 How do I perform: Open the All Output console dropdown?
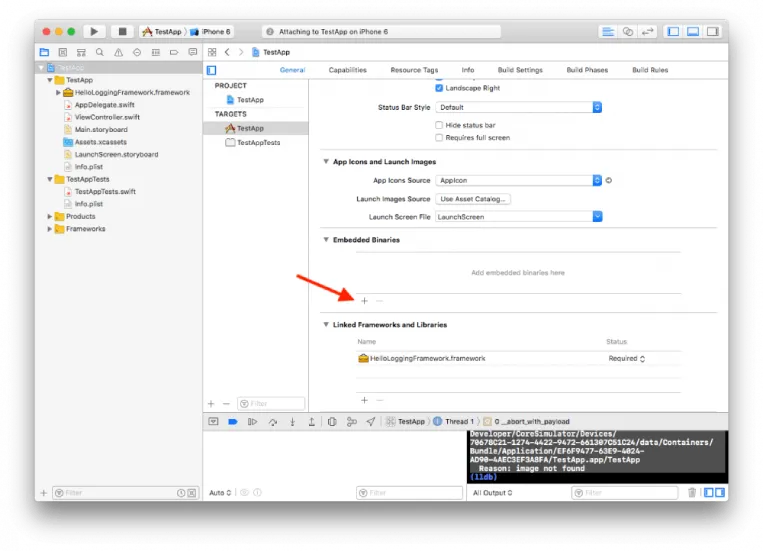click(x=492, y=493)
